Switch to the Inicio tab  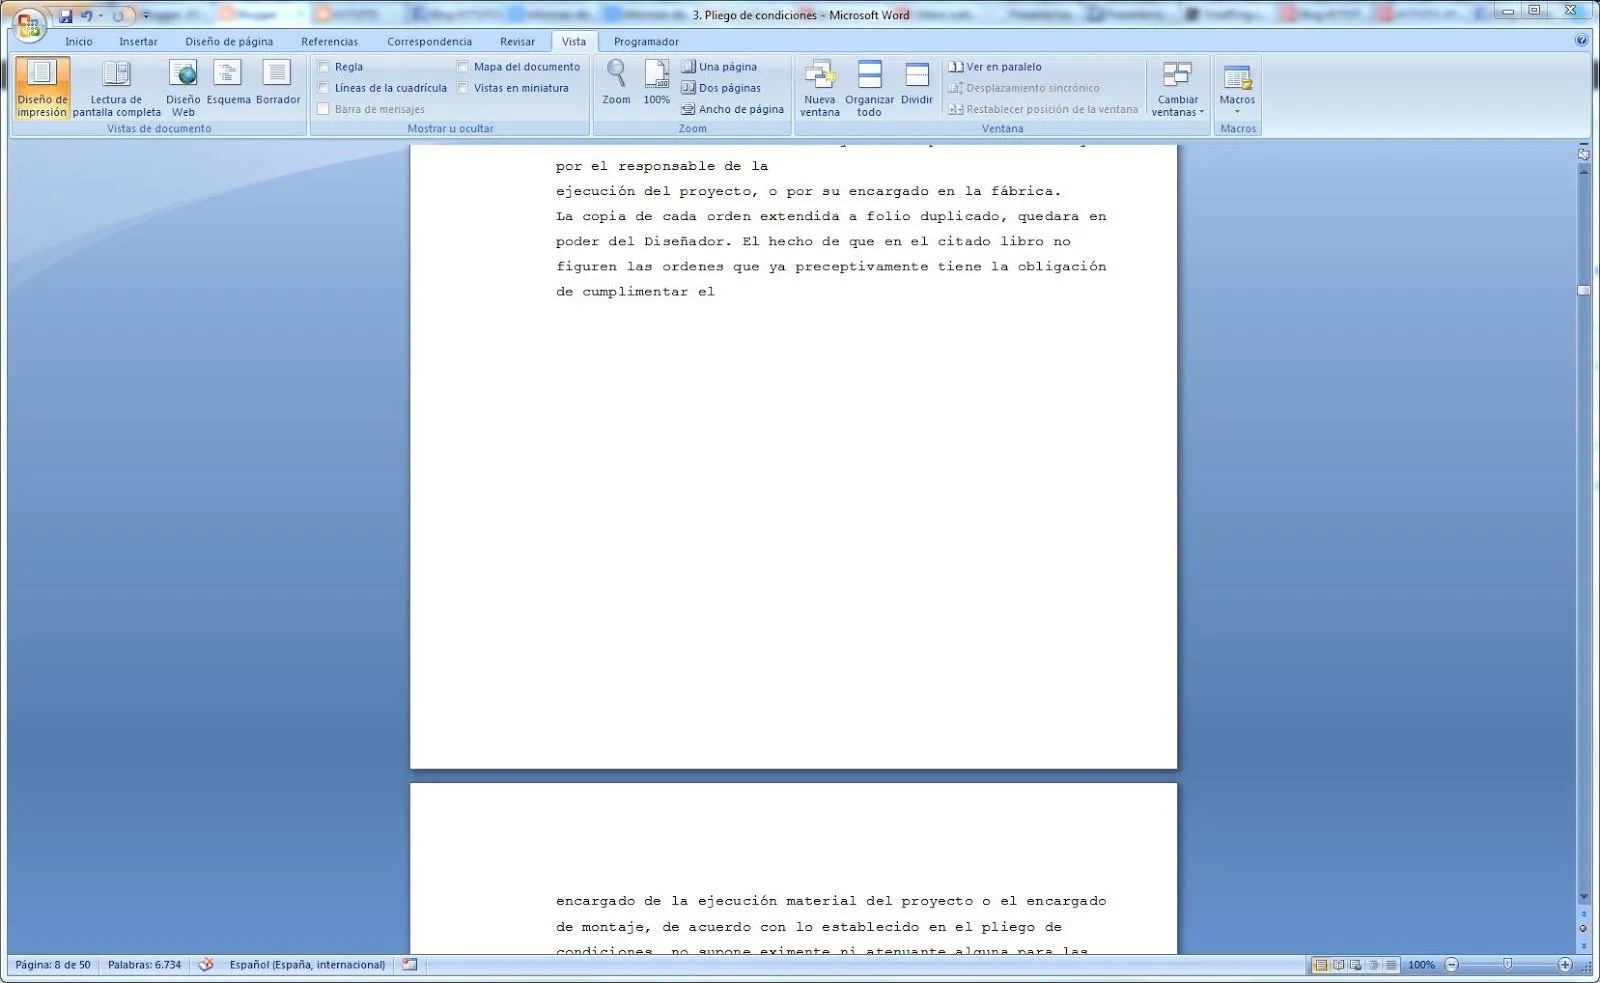click(x=78, y=41)
